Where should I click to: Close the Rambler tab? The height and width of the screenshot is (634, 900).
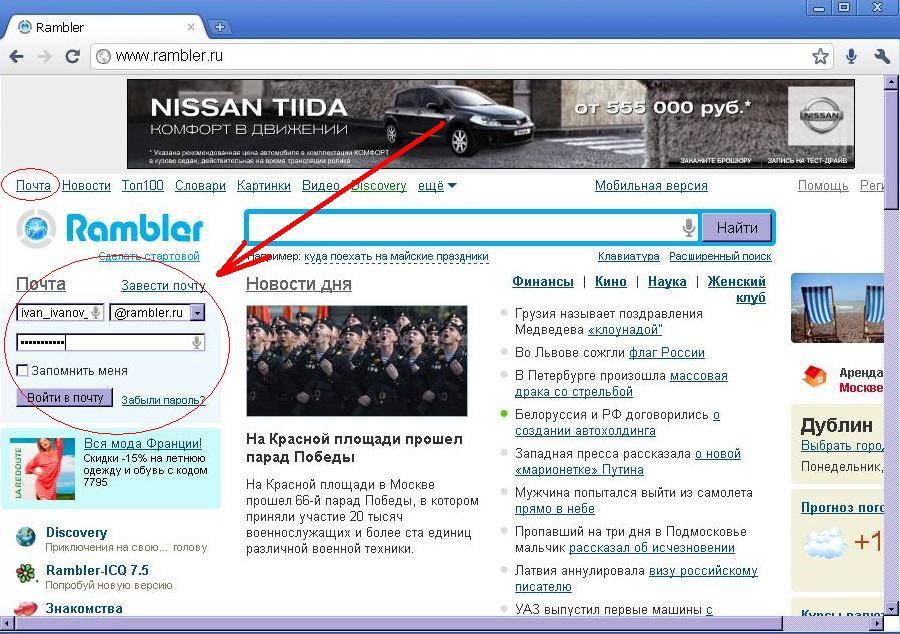[x=191, y=27]
